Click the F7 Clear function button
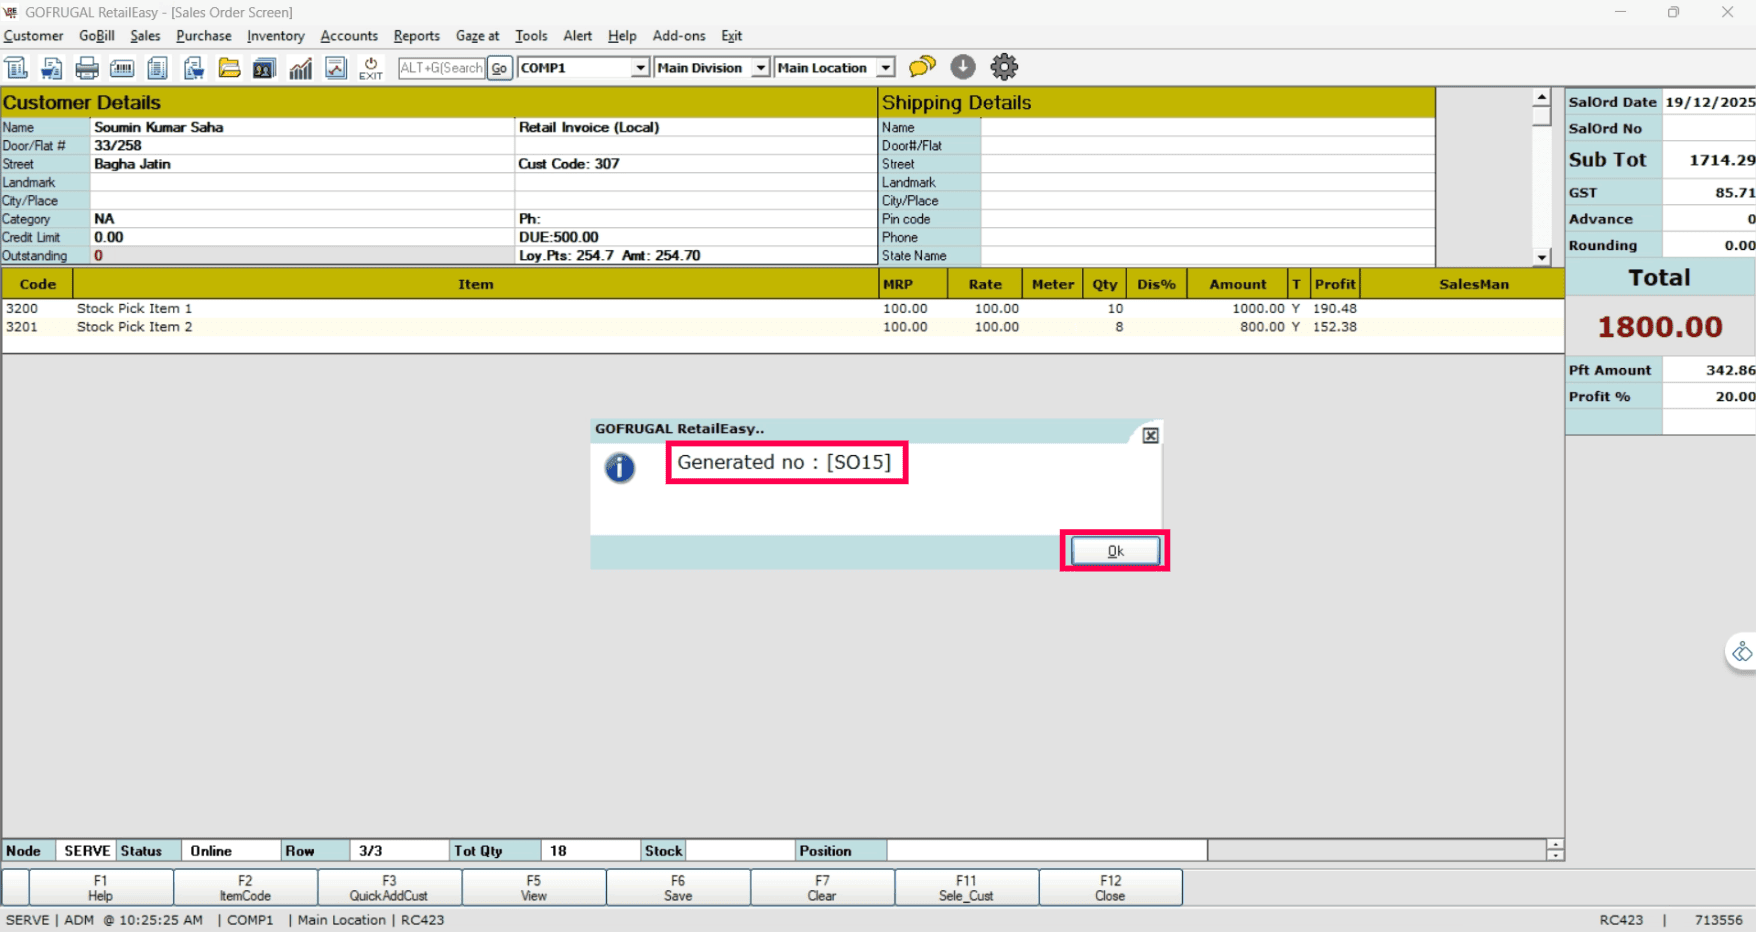 click(x=822, y=888)
